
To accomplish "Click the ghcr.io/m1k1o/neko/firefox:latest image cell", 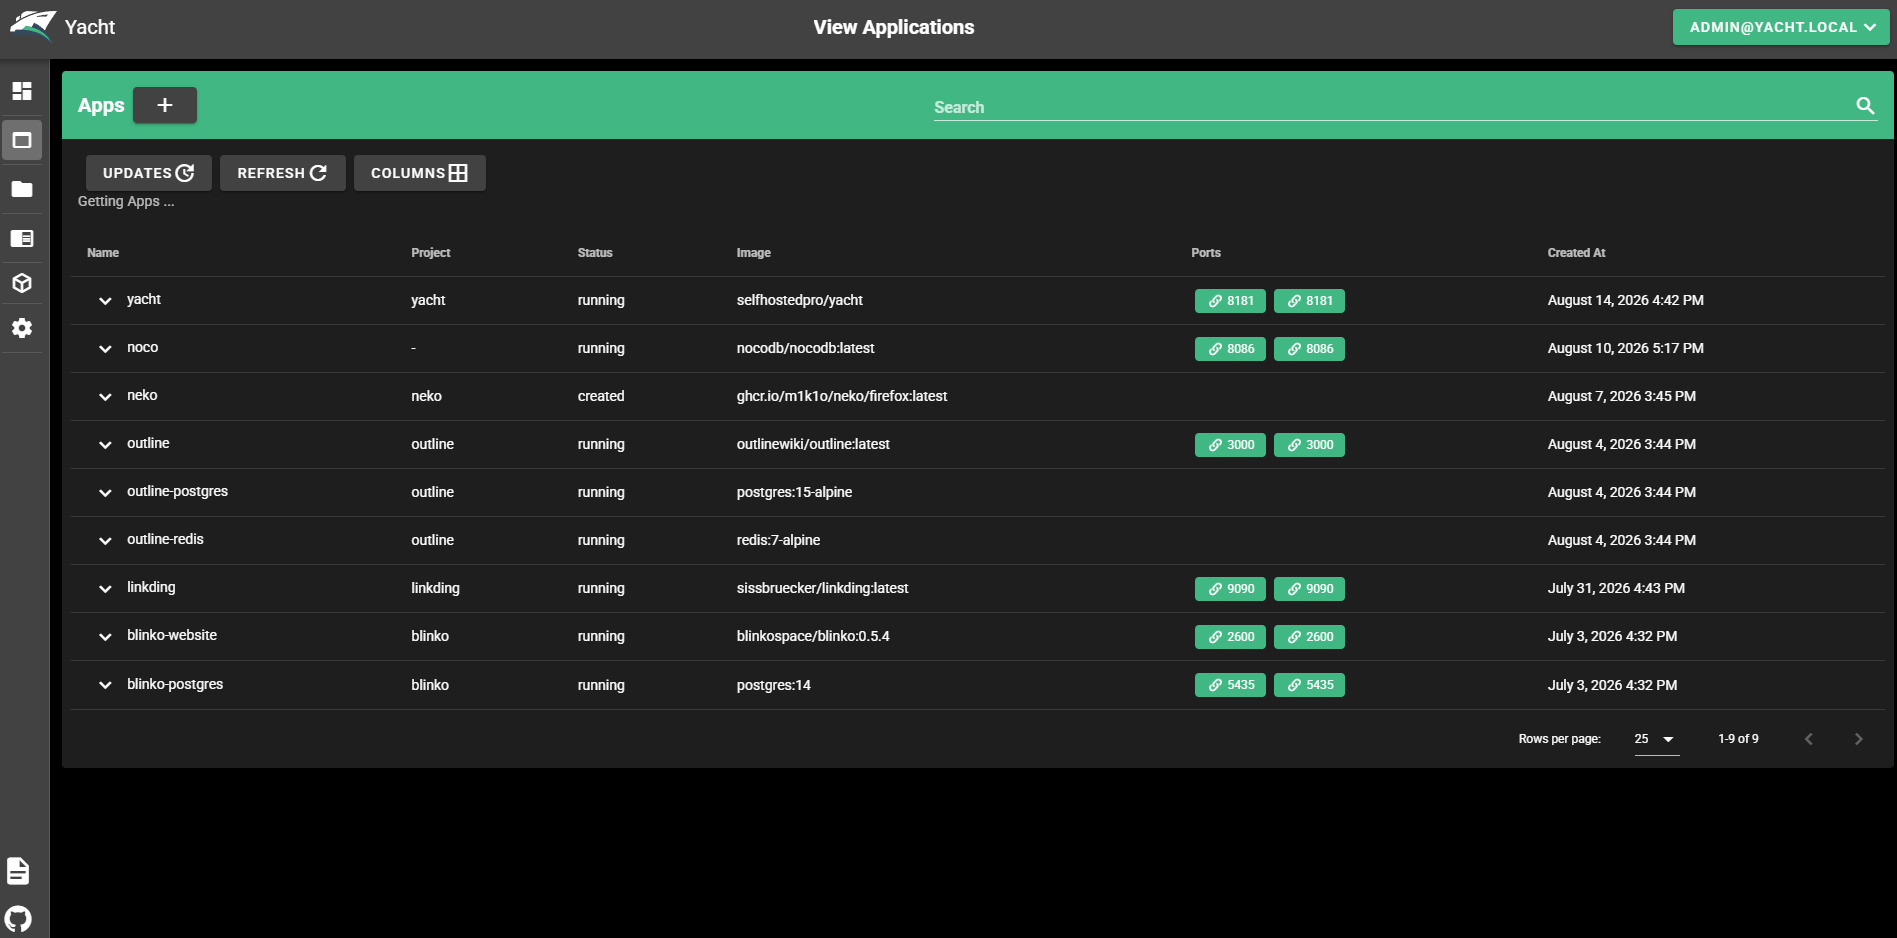I will (x=842, y=396).
